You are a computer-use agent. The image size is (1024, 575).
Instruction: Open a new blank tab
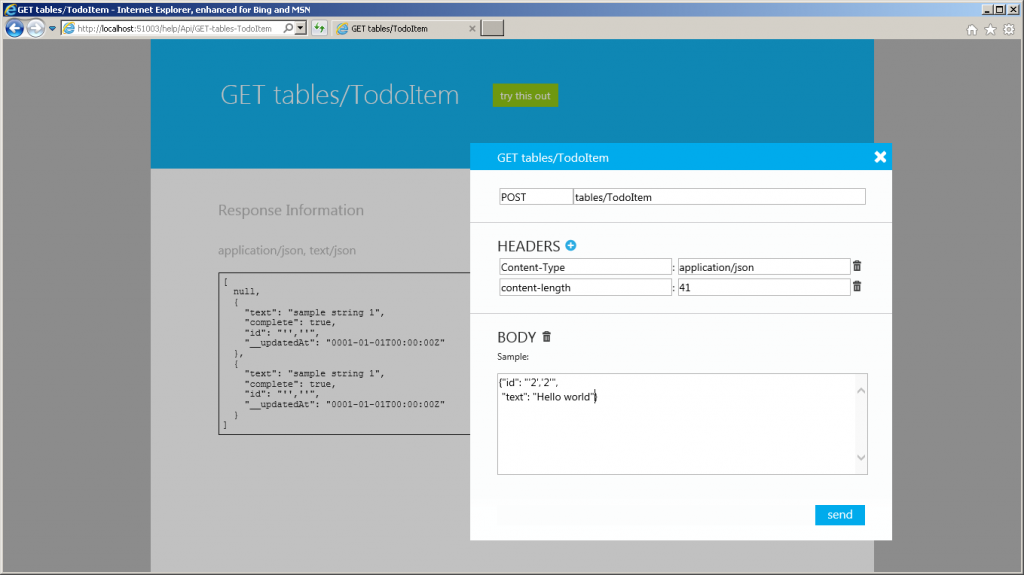[x=492, y=28]
